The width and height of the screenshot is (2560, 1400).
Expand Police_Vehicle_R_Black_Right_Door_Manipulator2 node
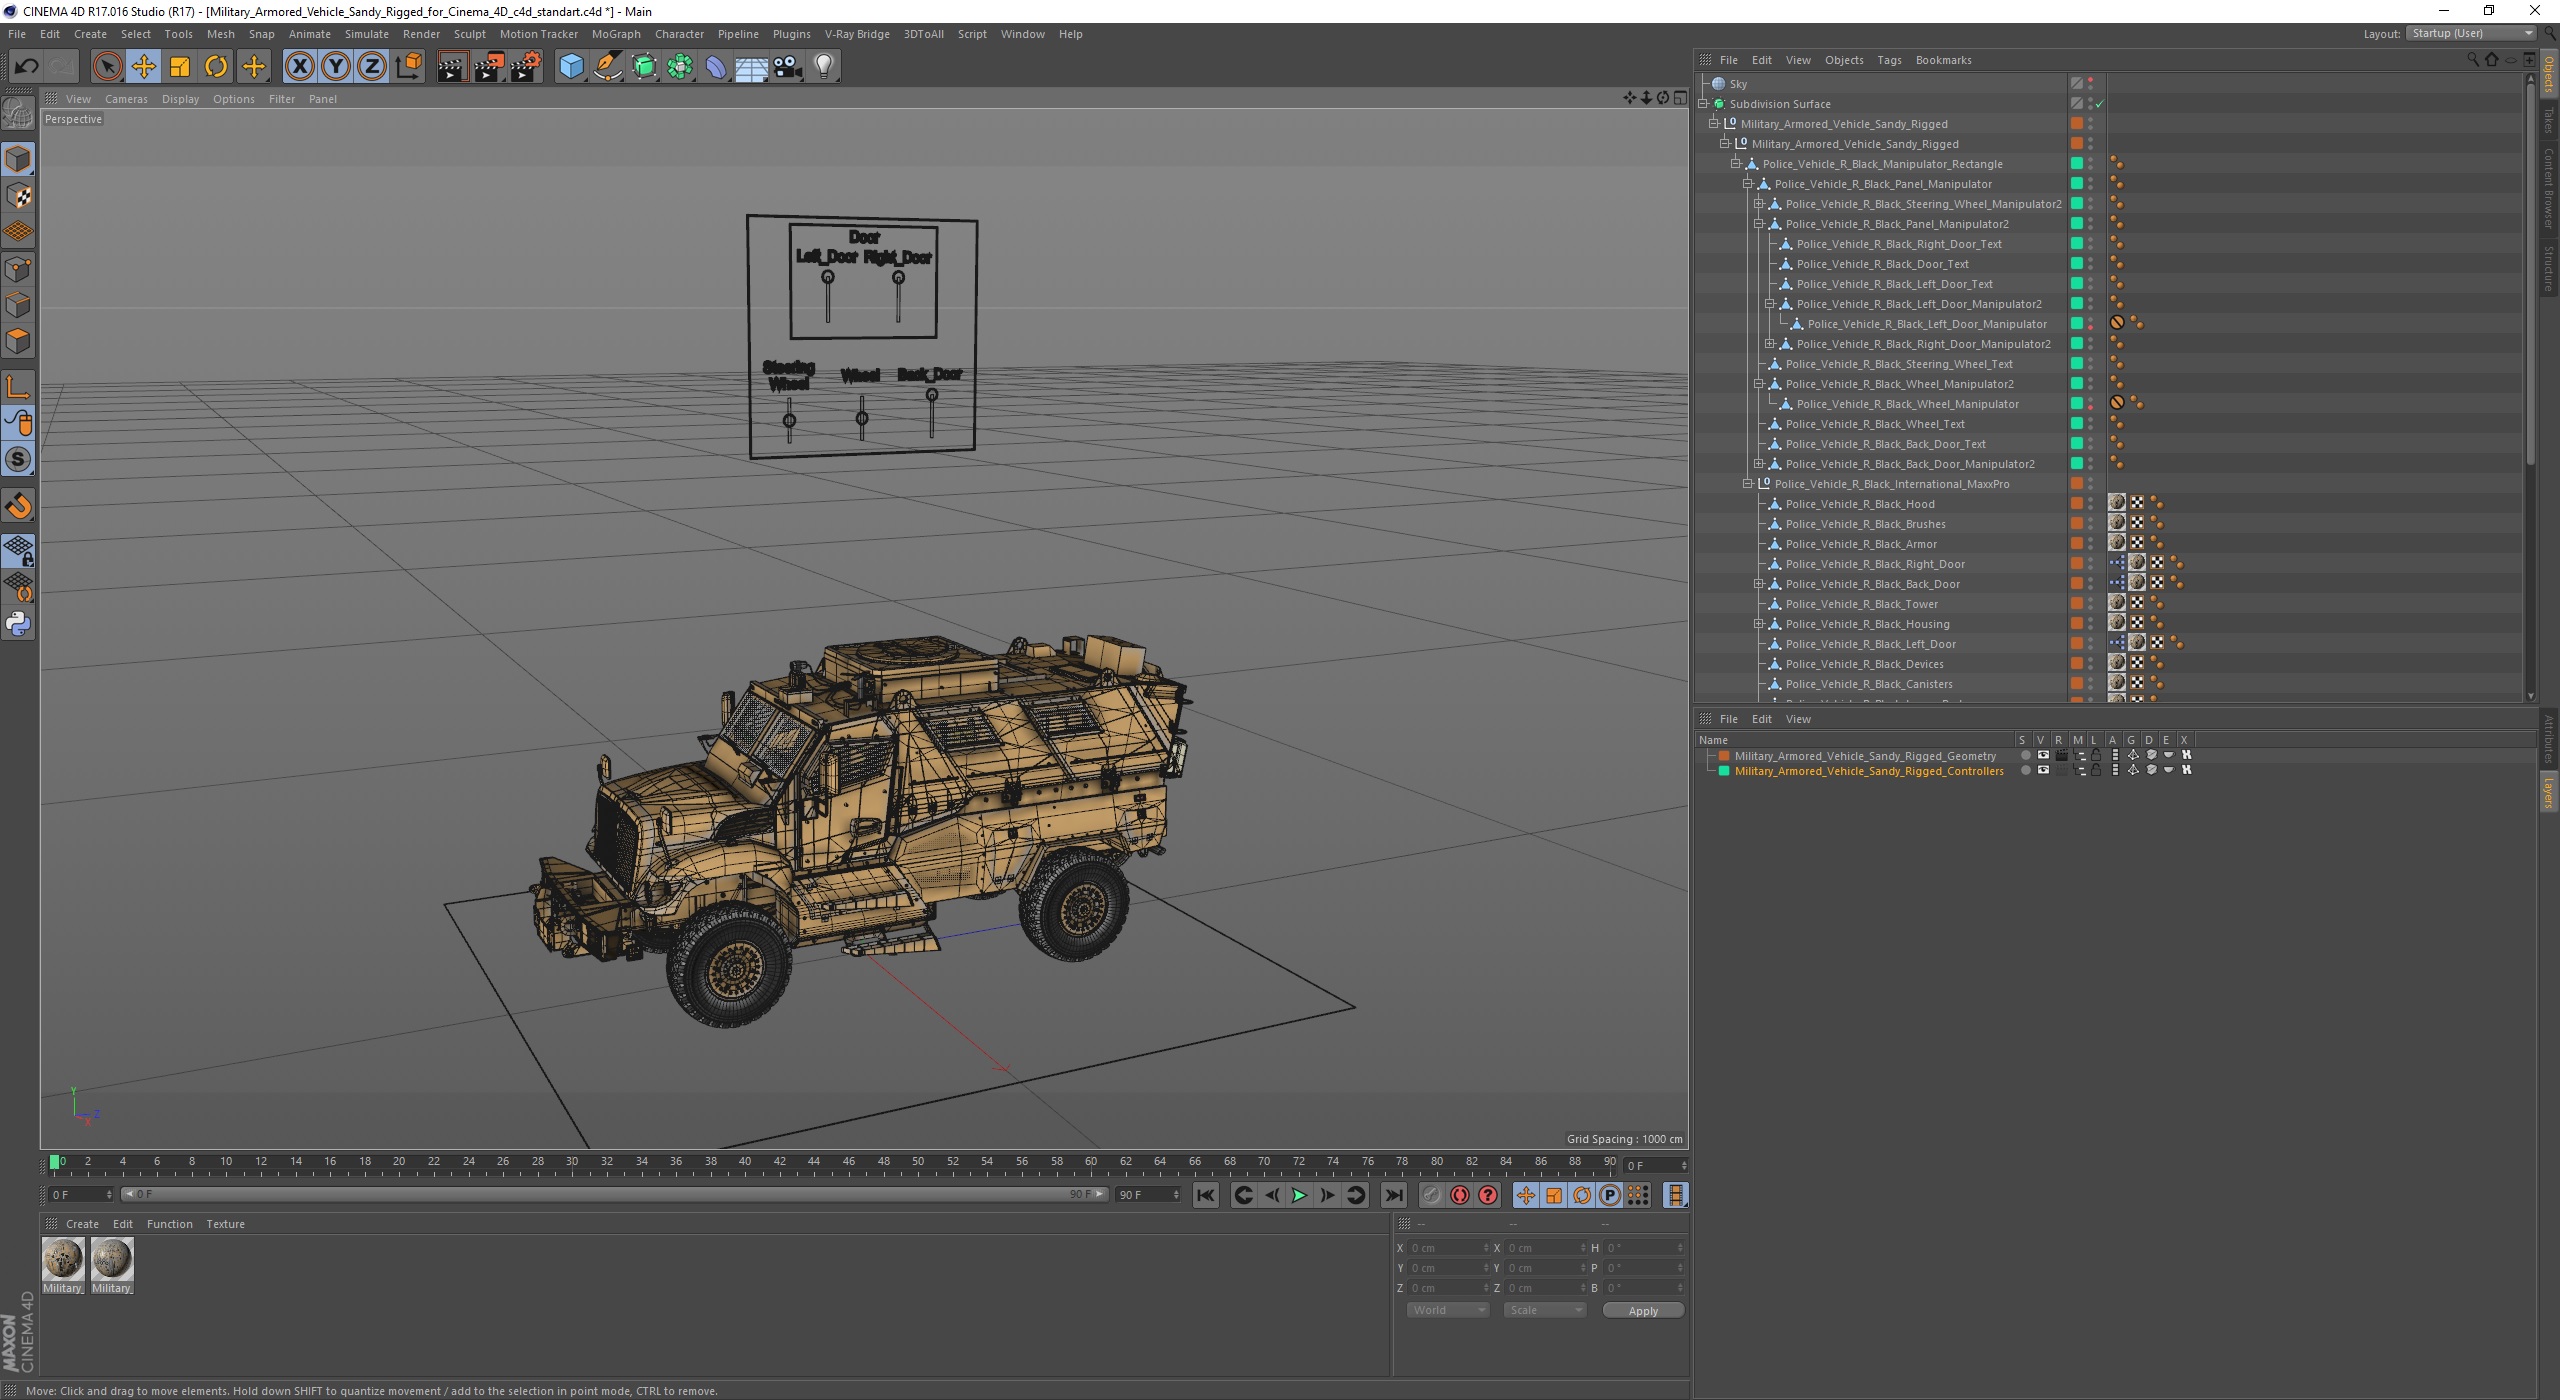[1770, 343]
